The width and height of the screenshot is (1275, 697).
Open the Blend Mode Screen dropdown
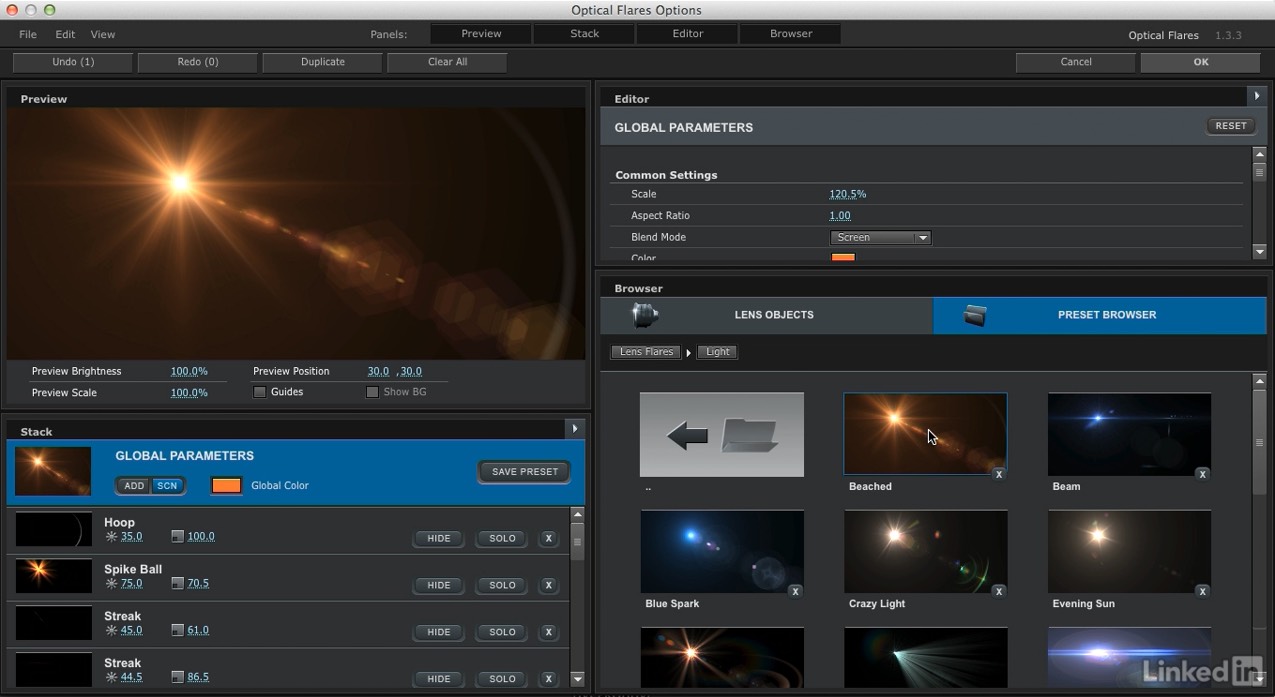pos(880,237)
